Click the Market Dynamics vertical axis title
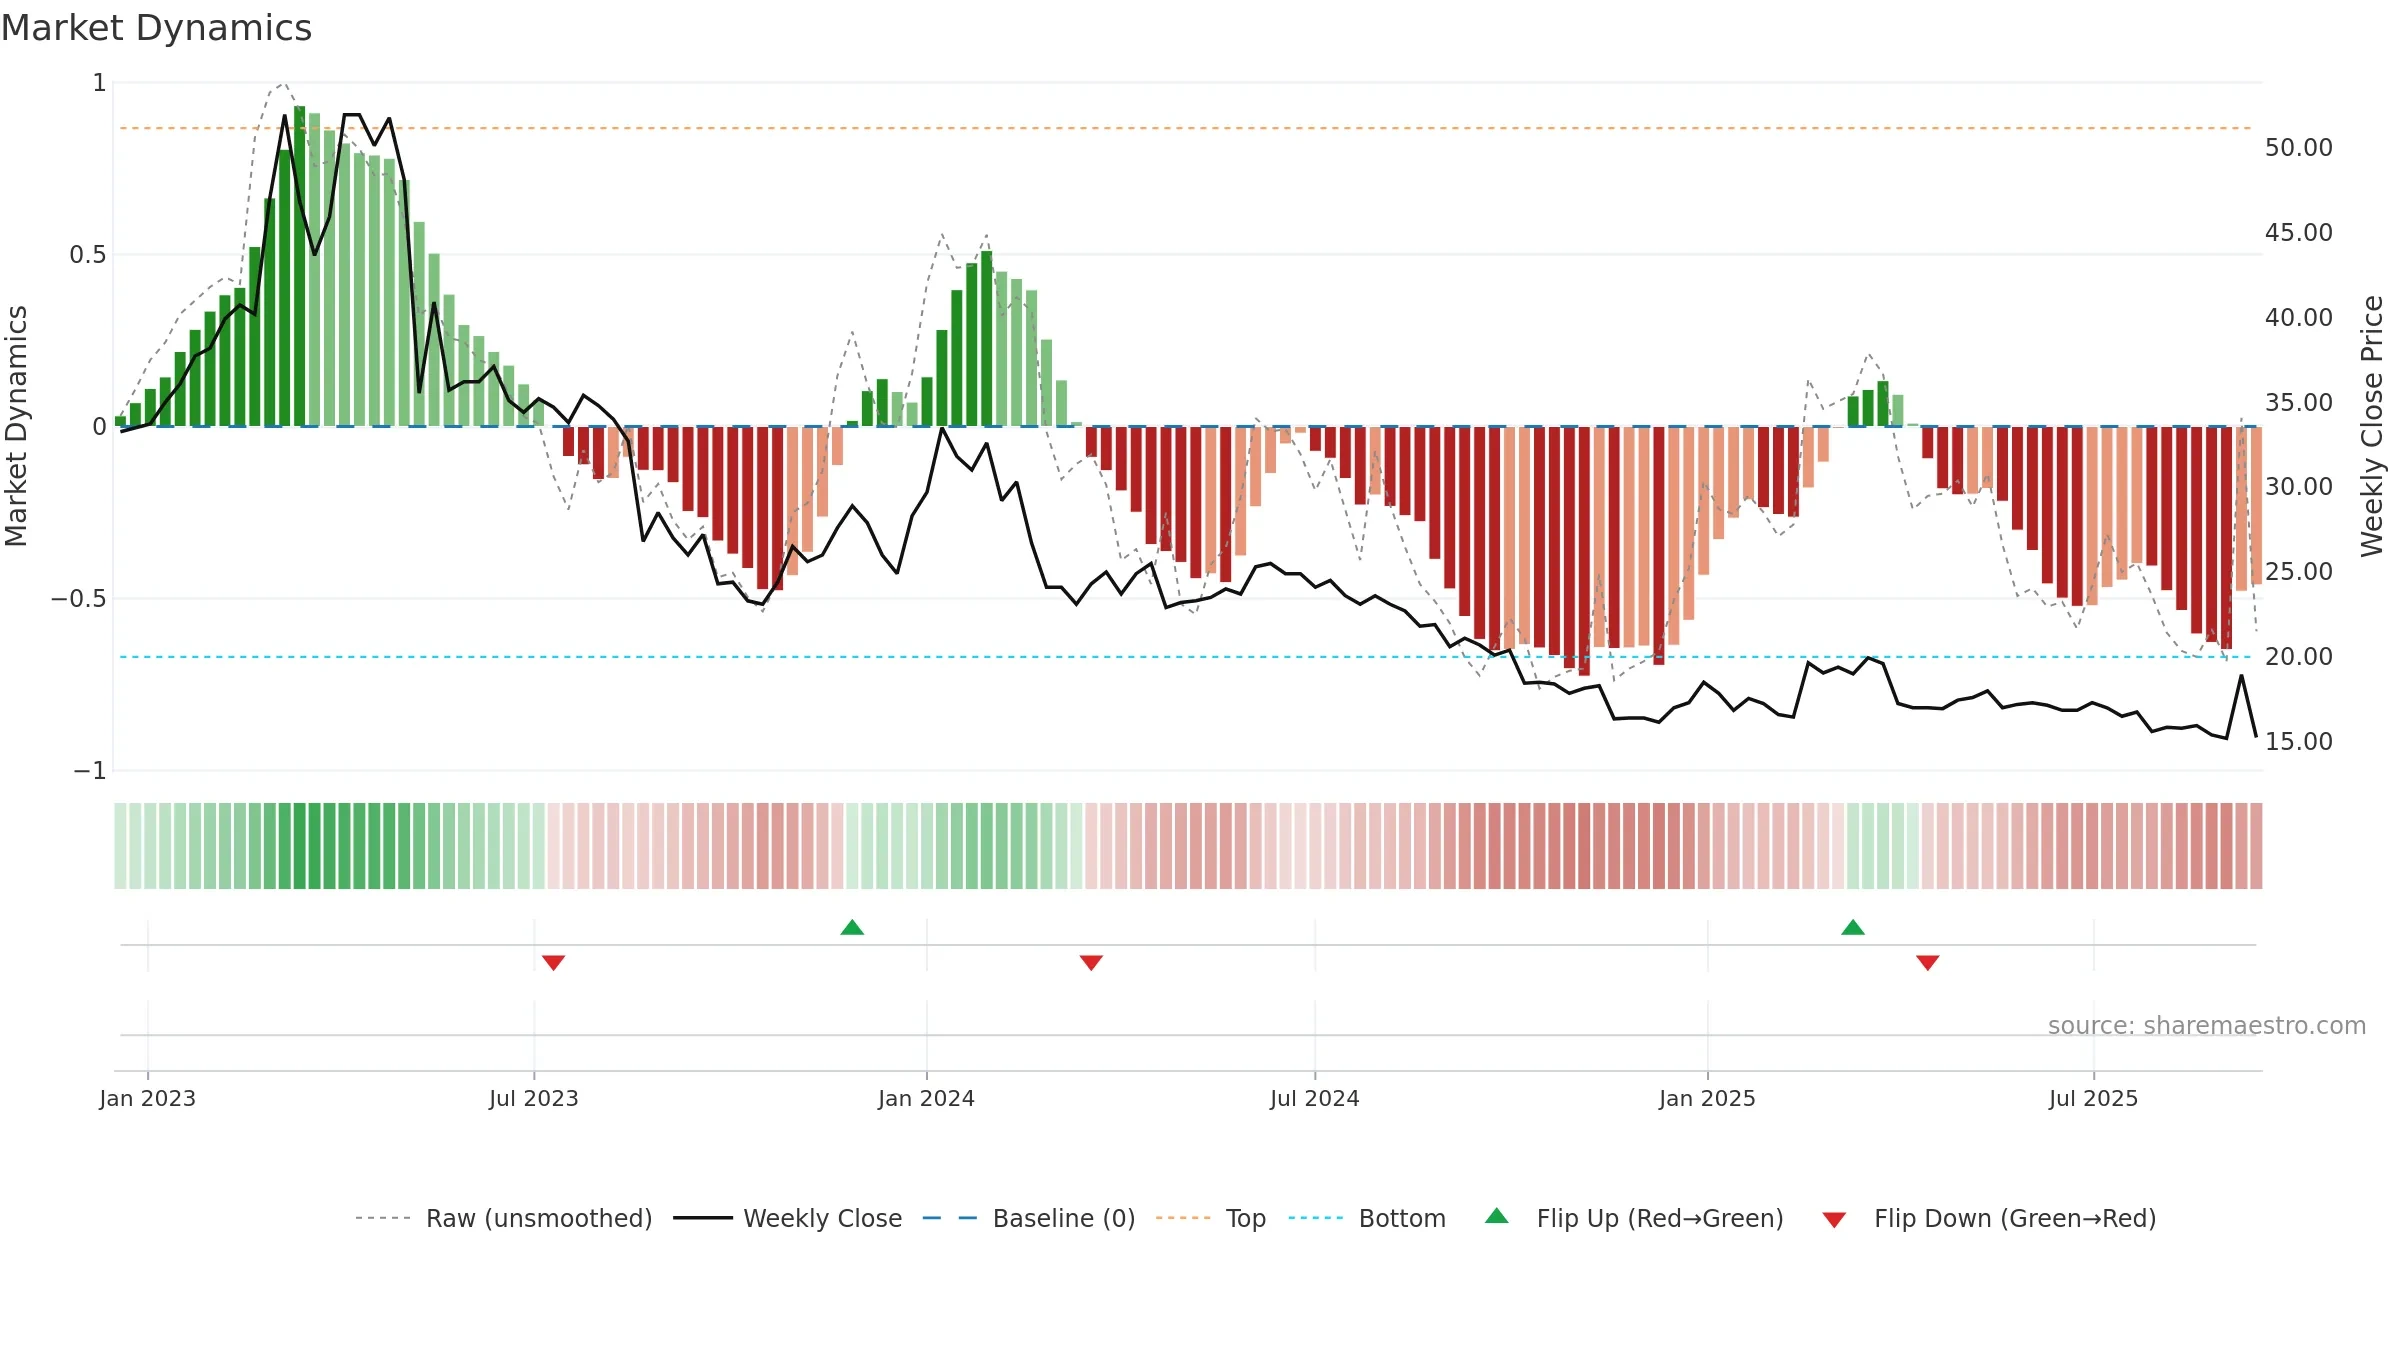Viewport: 2400px width, 1350px height. [x=16, y=426]
